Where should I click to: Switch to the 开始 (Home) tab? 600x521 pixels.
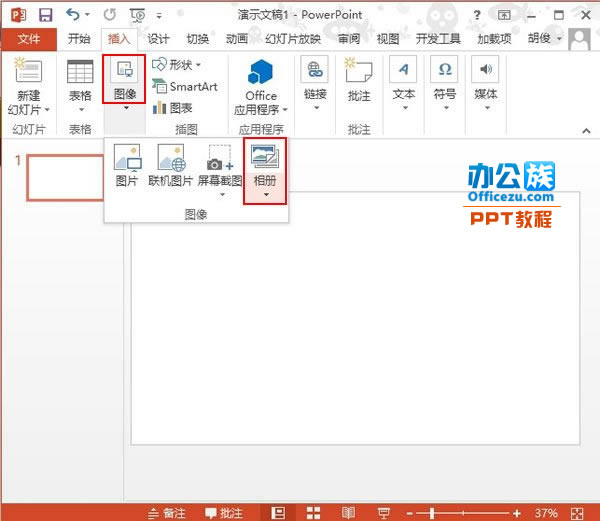pos(79,39)
